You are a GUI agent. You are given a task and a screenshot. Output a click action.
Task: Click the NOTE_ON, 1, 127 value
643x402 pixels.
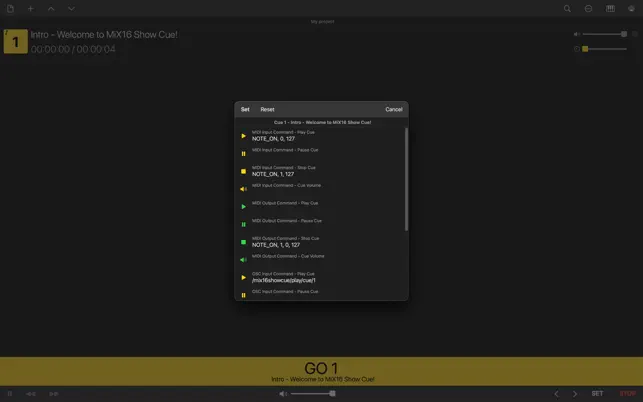[x=273, y=174]
